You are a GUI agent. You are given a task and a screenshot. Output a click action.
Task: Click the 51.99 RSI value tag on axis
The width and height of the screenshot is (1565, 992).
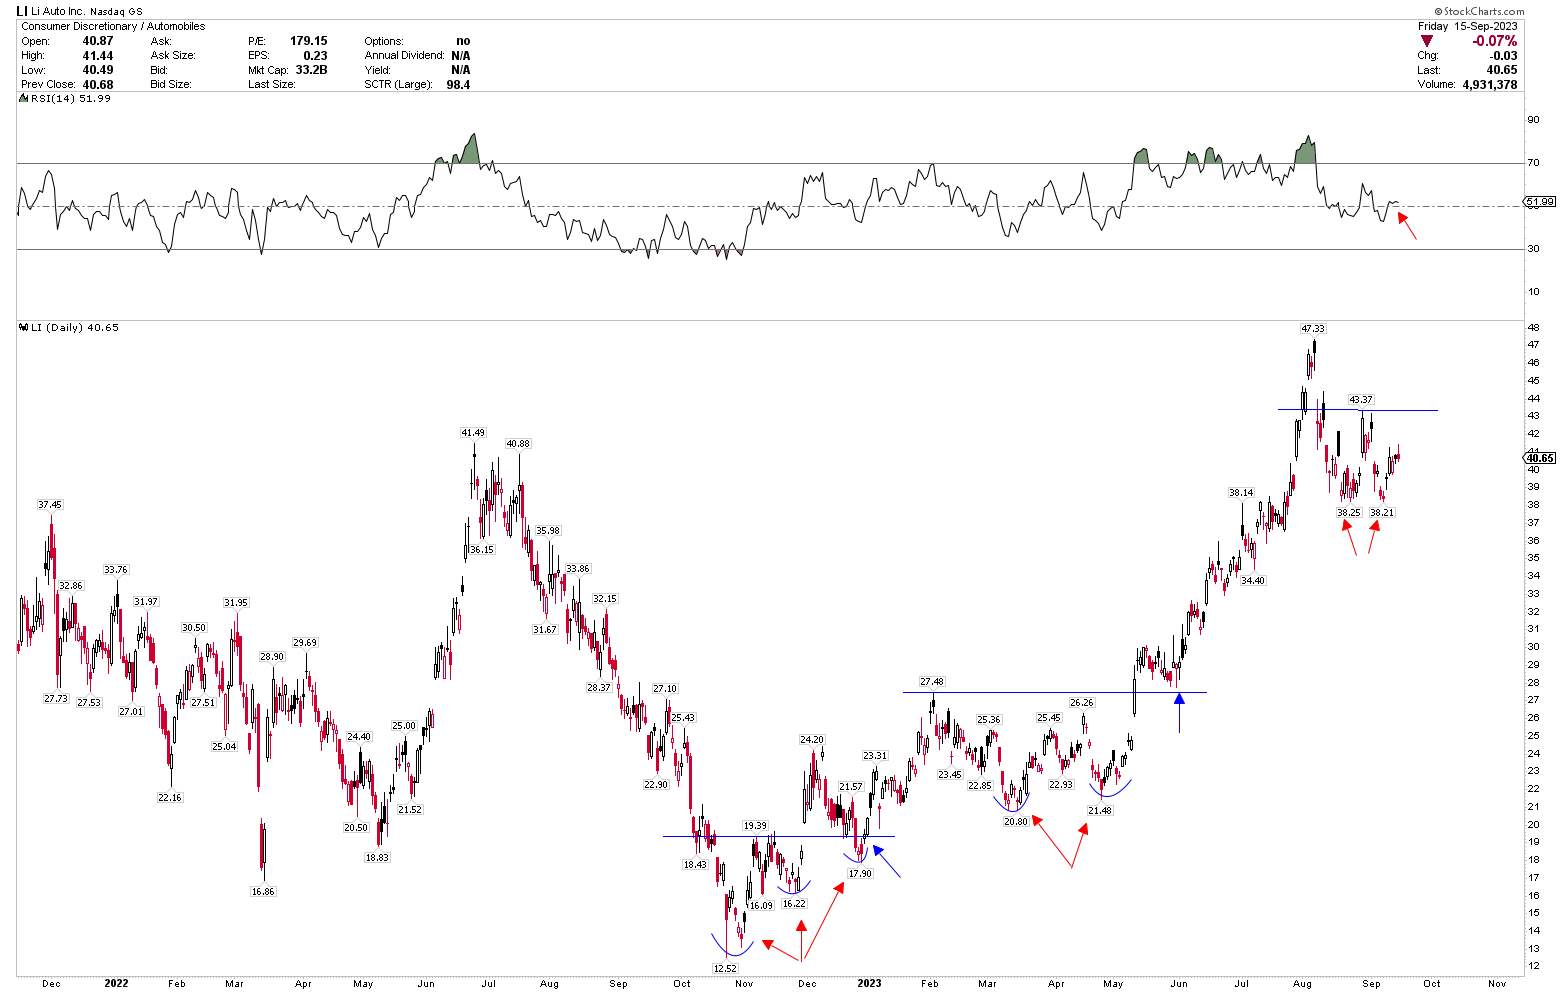(1541, 202)
